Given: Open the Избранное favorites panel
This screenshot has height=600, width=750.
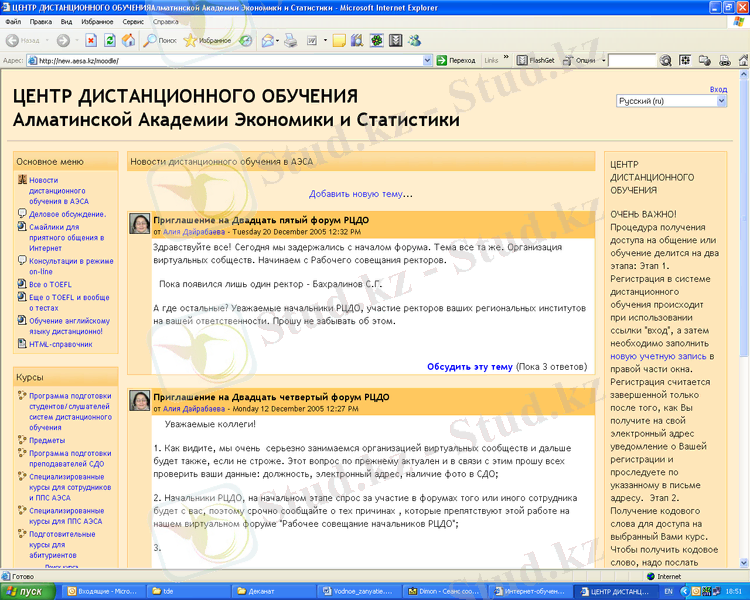Looking at the screenshot, I should tap(208, 41).
